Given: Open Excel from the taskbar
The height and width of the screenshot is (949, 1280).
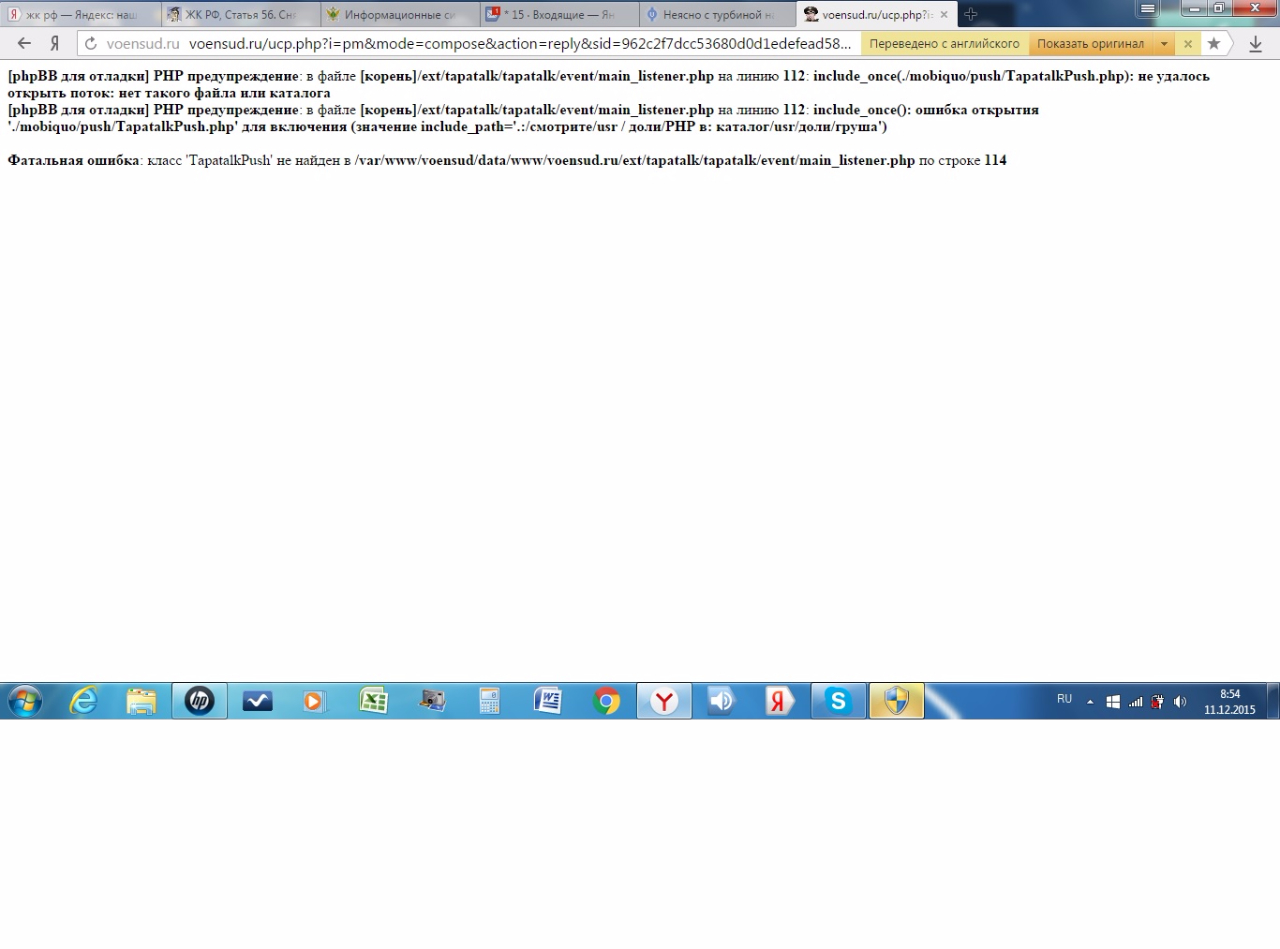Looking at the screenshot, I should click(373, 701).
